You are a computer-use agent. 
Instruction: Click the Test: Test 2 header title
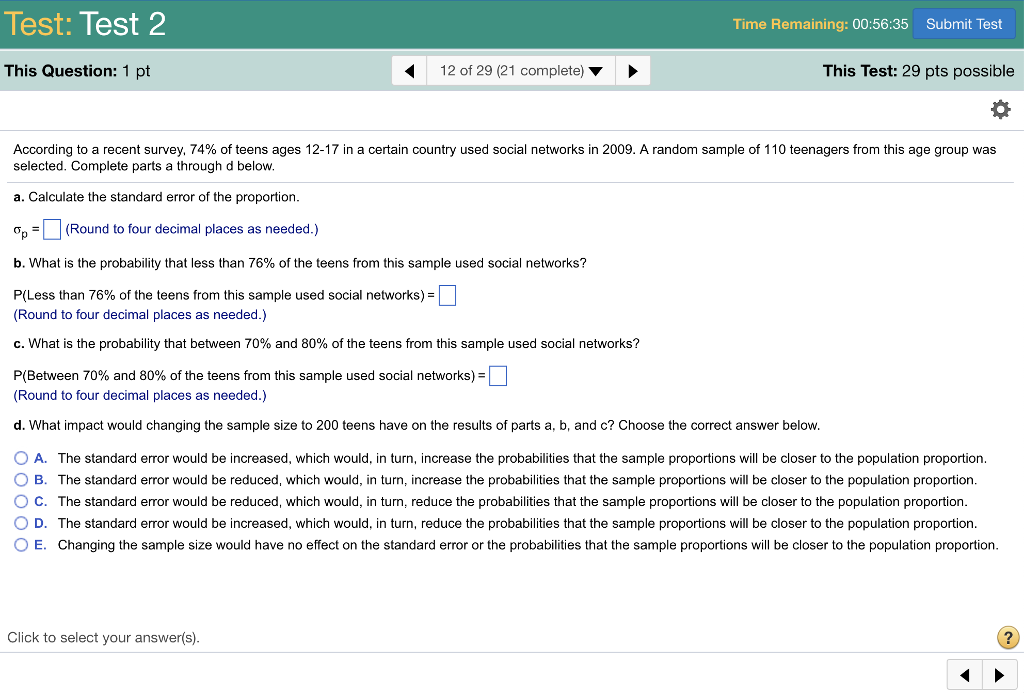pyautogui.click(x=85, y=21)
